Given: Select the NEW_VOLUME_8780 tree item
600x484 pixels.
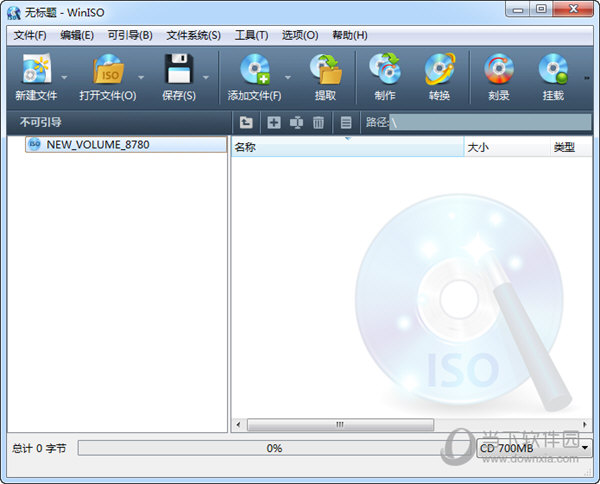Looking at the screenshot, I should [x=126, y=145].
